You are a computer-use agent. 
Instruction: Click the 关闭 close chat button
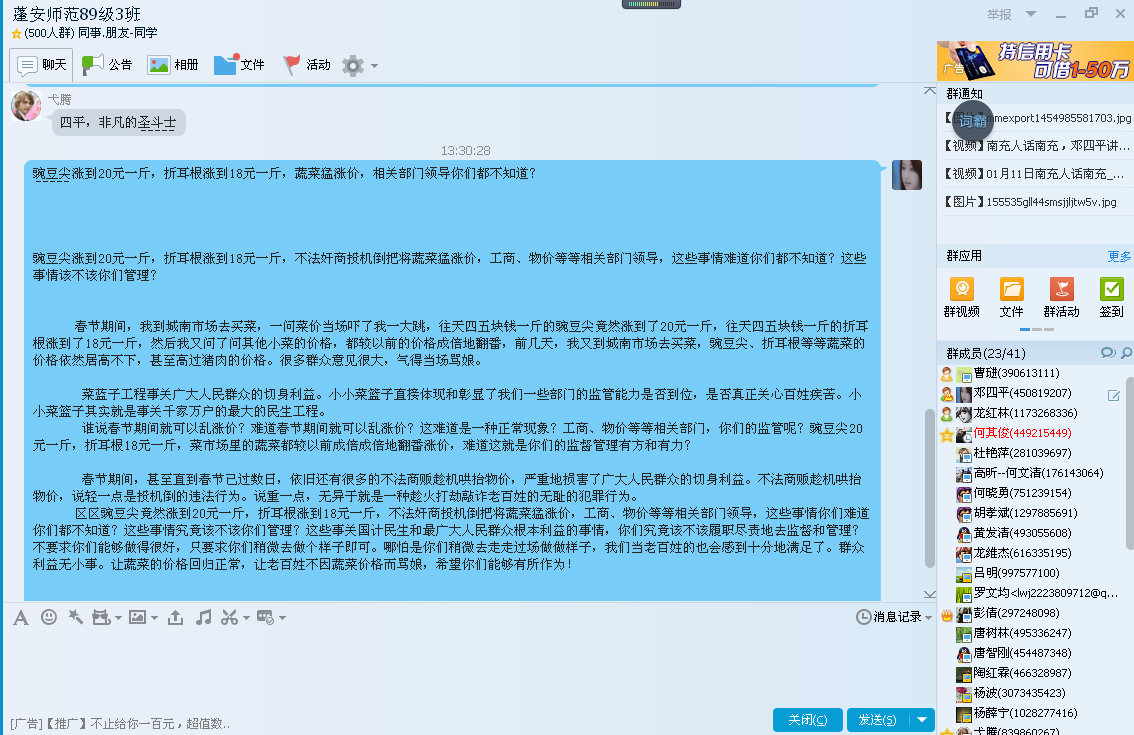pos(807,720)
